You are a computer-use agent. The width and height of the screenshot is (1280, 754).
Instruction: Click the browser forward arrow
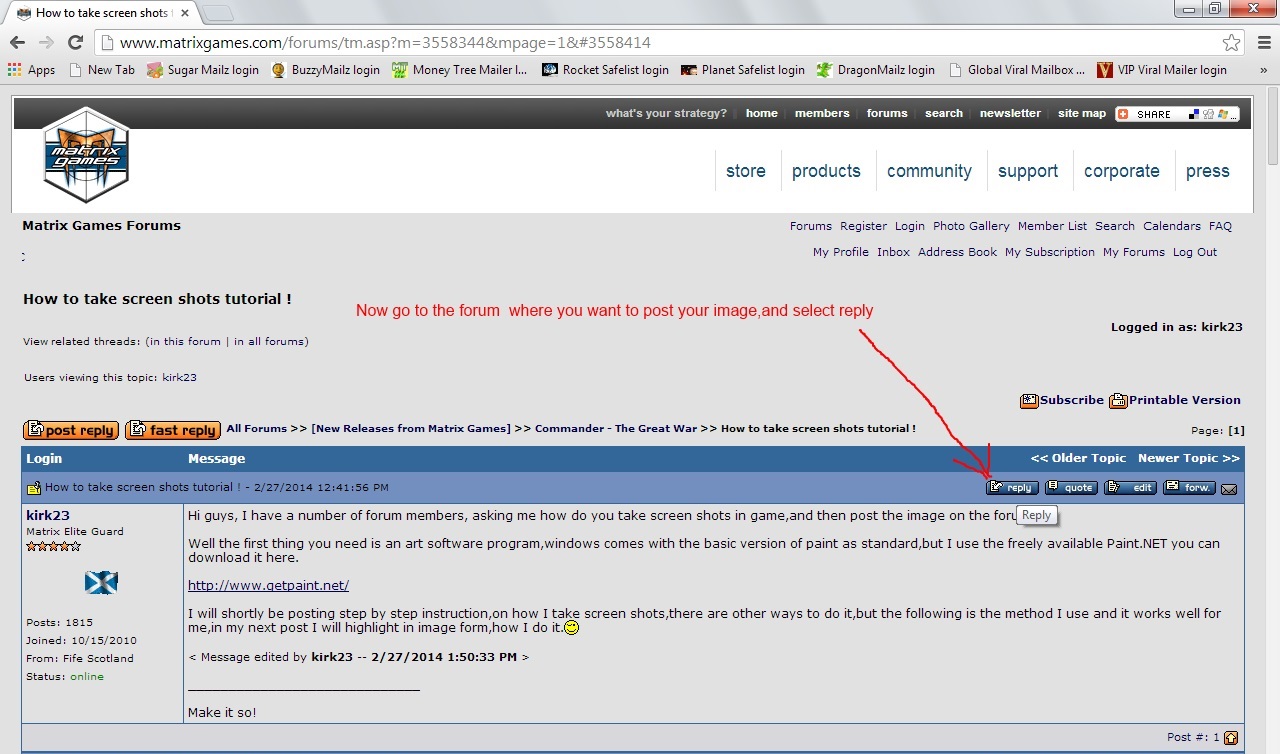click(x=46, y=42)
